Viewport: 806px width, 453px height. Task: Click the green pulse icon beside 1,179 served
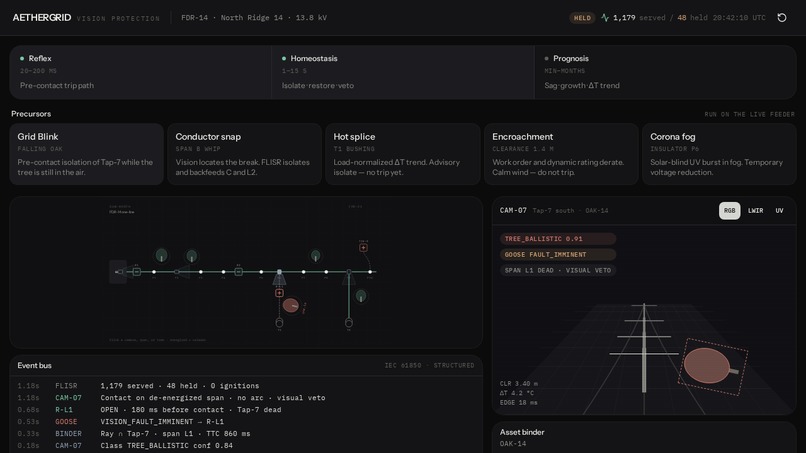click(x=605, y=18)
